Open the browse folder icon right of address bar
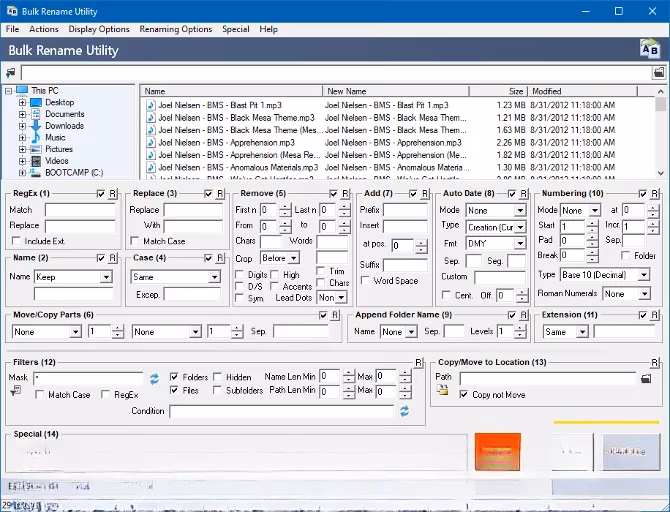 pyautogui.click(x=659, y=72)
